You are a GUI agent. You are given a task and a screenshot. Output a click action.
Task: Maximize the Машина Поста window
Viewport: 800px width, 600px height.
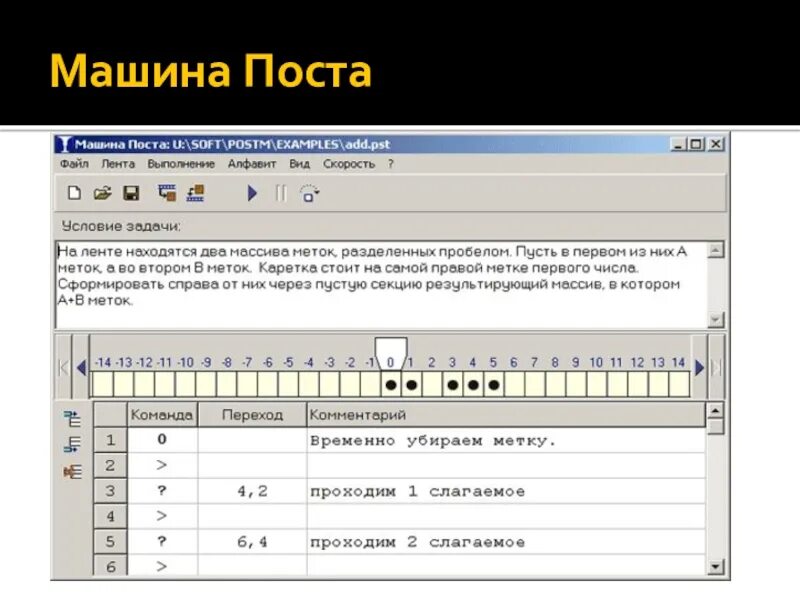click(x=696, y=144)
